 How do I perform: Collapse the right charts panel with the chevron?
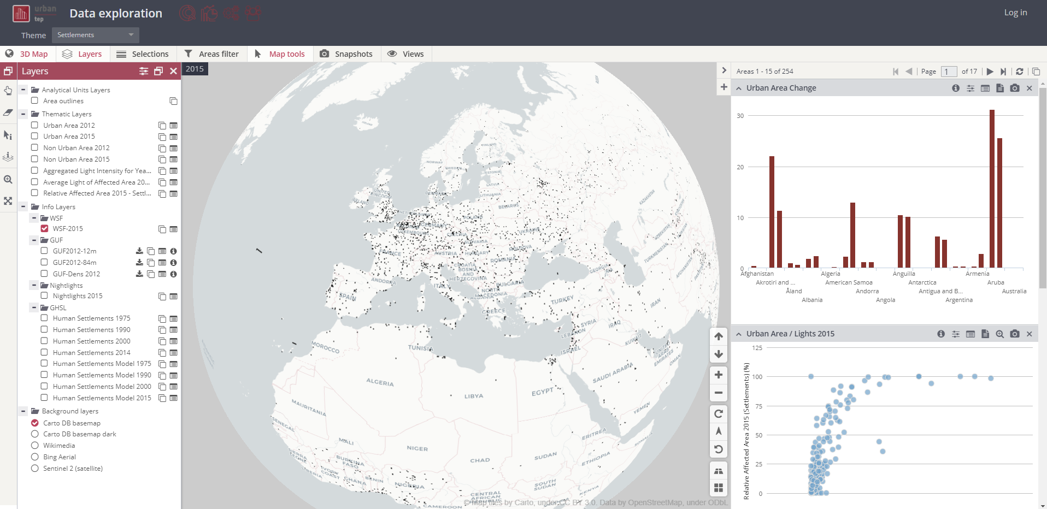724,71
